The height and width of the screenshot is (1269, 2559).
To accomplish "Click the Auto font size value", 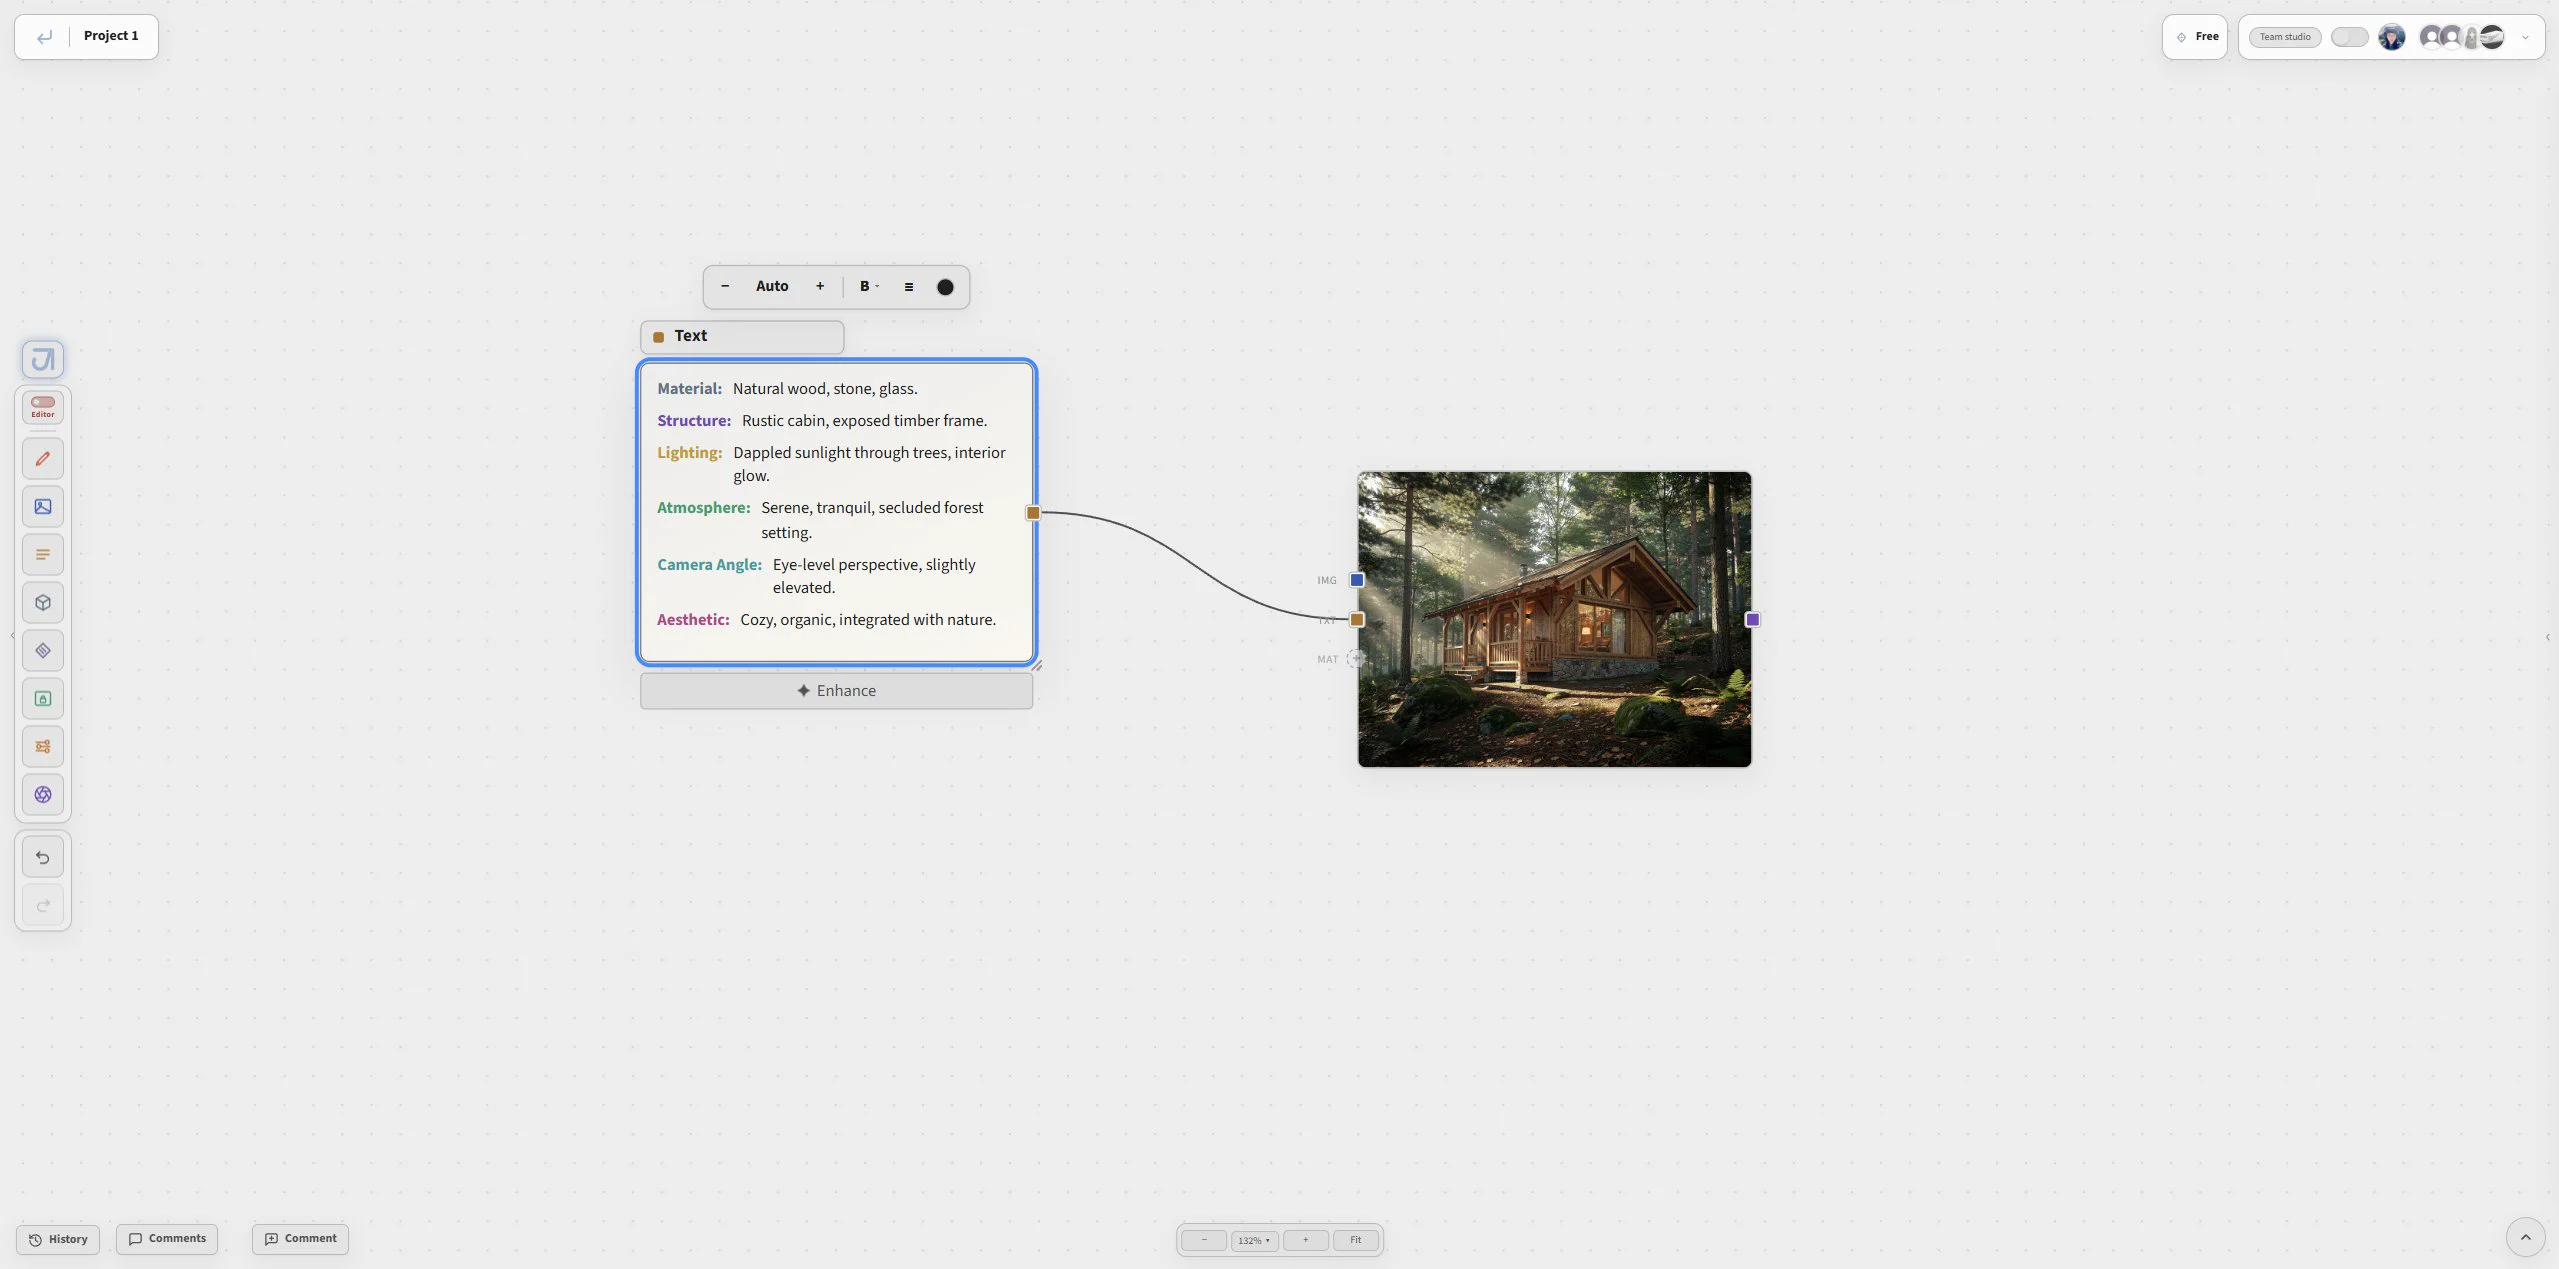I will click(772, 286).
